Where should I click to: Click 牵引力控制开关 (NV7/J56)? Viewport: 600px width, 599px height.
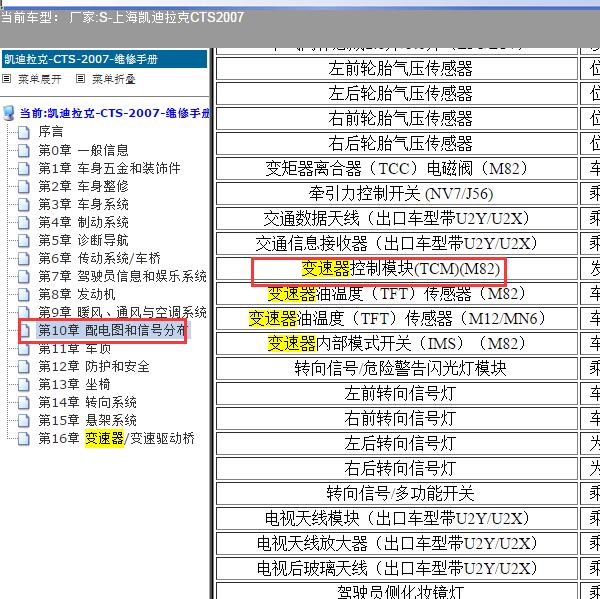pyautogui.click(x=397, y=194)
